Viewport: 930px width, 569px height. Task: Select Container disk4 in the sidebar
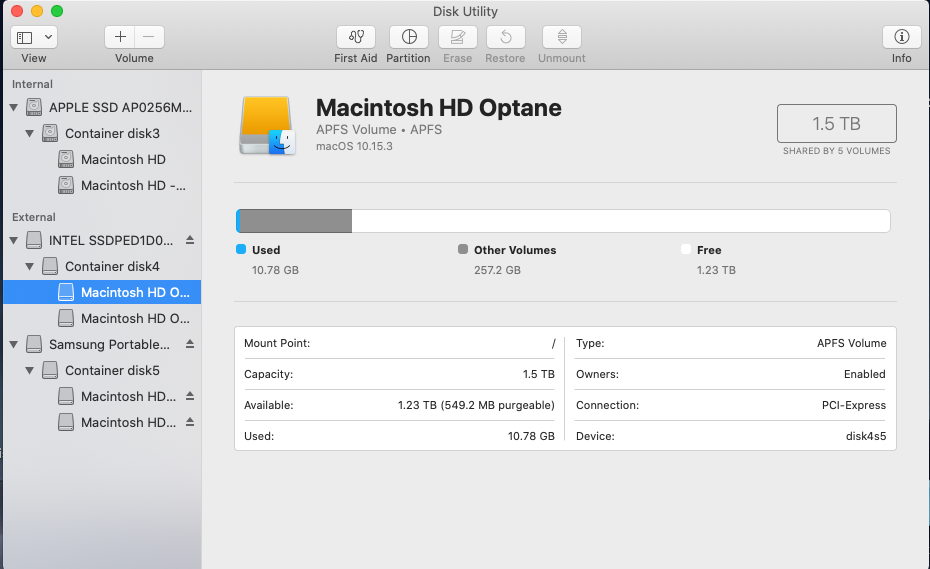[102, 266]
